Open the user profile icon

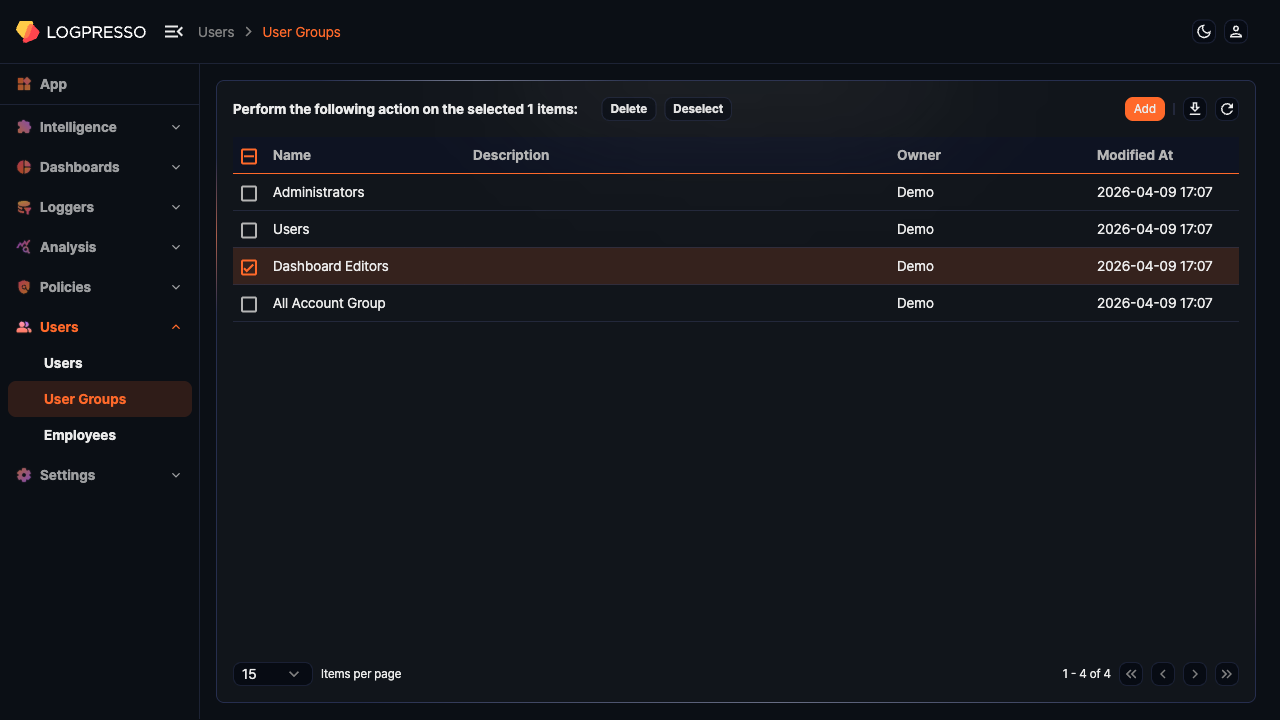(x=1236, y=32)
